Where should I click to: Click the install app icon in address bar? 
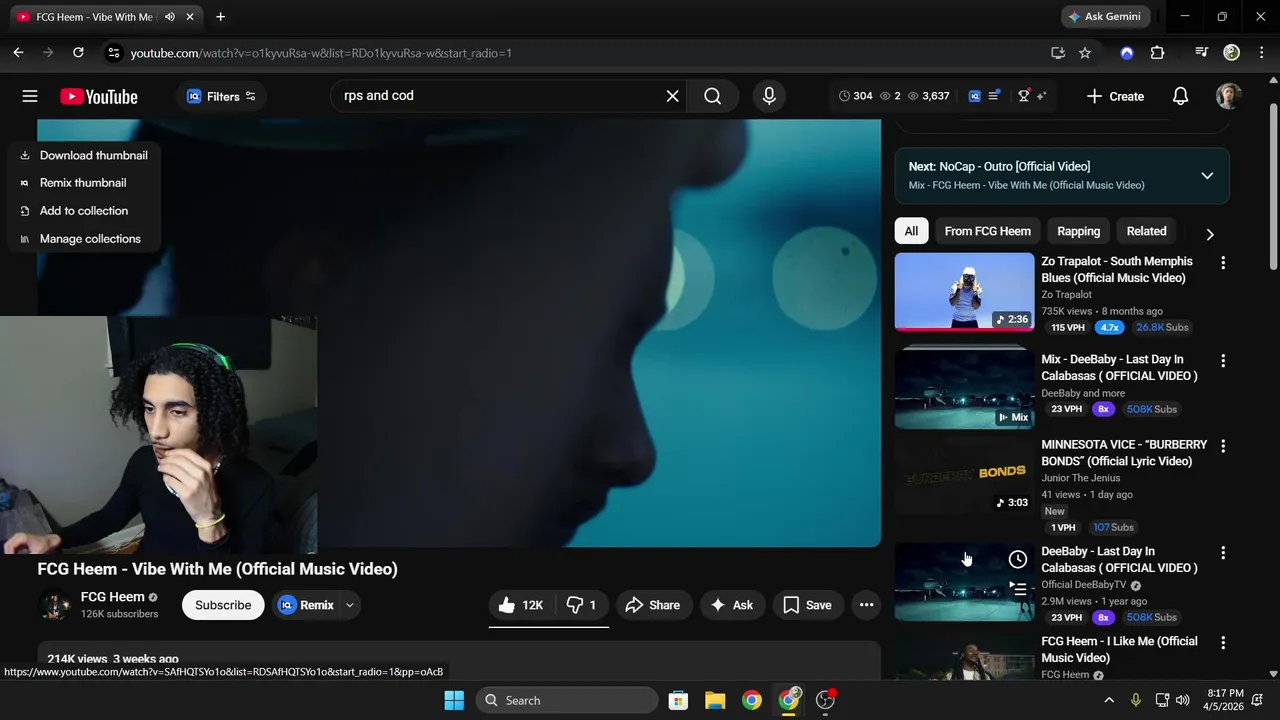(x=1058, y=53)
